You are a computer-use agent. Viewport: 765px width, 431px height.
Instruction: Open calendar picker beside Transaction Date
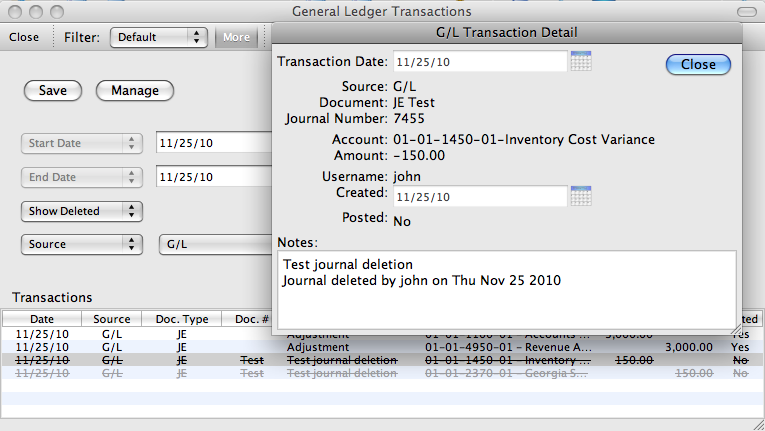pos(581,62)
